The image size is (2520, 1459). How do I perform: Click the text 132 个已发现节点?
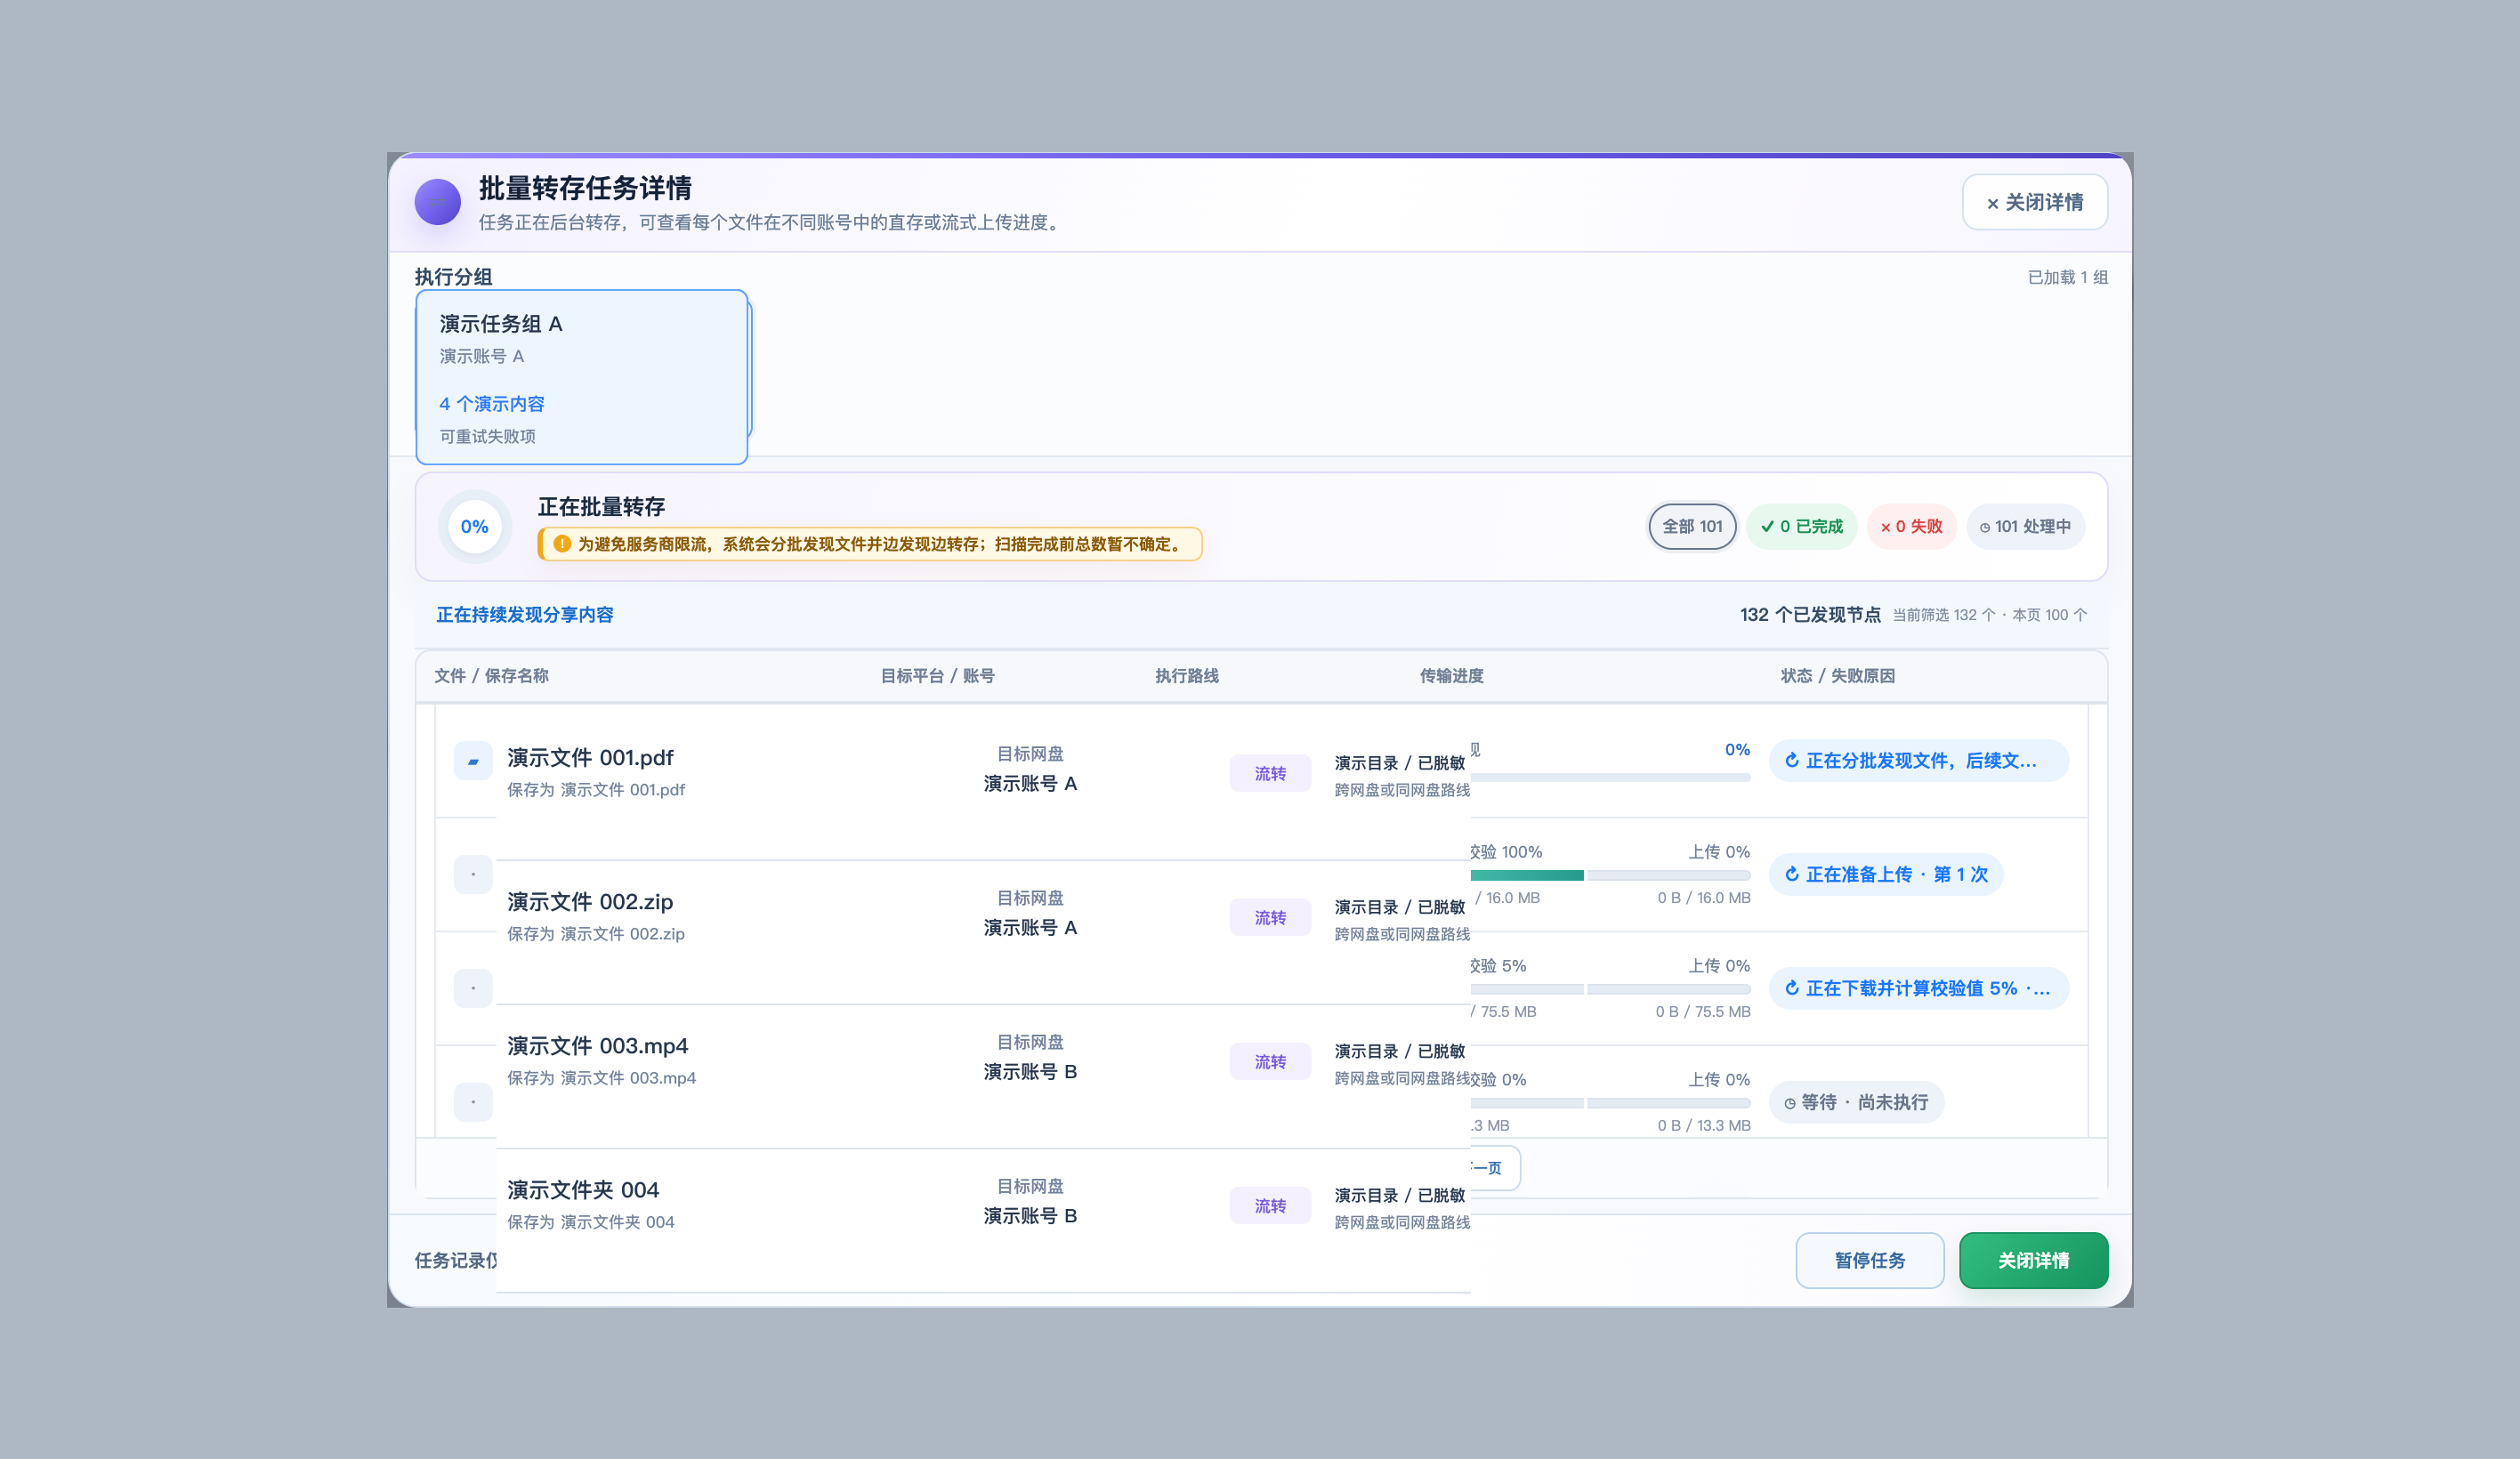[x=1810, y=615]
